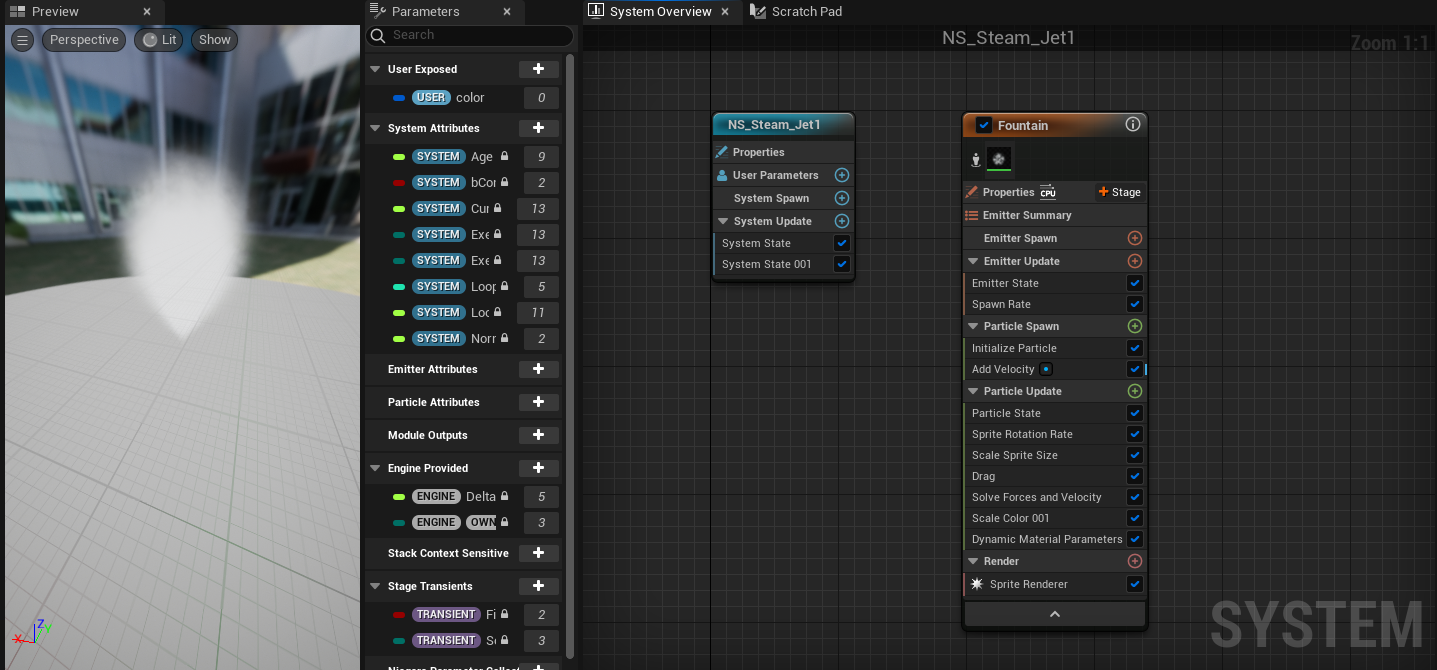Image resolution: width=1437 pixels, height=670 pixels.
Task: Click plus icon next to System Spawn
Action: point(842,198)
